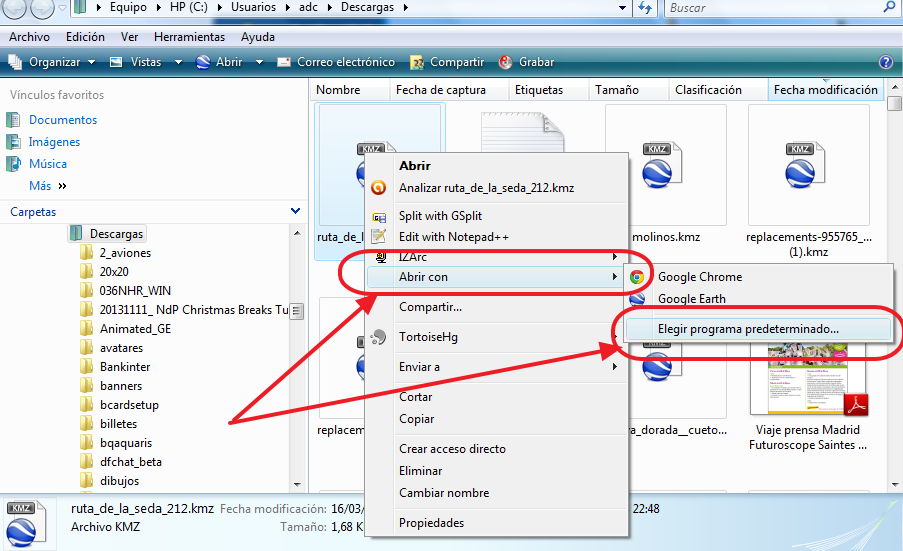Open the Documentos favorite link
Image resolution: width=903 pixels, height=551 pixels.
(62, 120)
